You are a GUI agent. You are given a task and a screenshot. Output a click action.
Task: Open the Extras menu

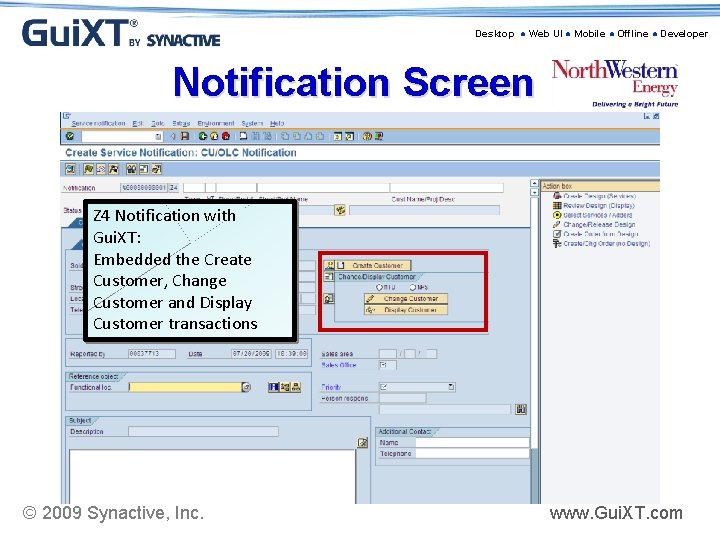coord(181,124)
